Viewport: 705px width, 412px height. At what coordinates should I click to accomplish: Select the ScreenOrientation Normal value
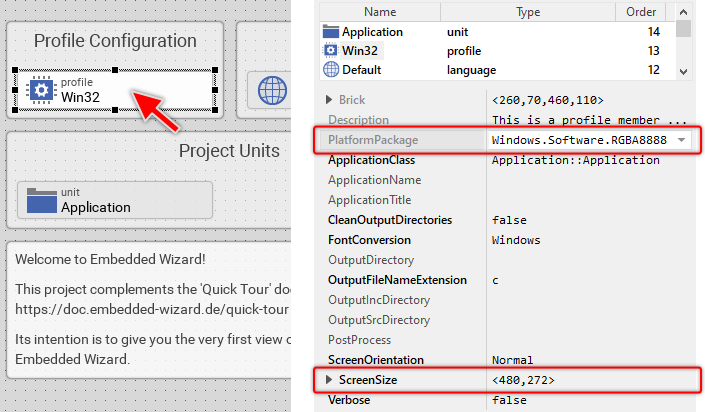click(x=512, y=360)
